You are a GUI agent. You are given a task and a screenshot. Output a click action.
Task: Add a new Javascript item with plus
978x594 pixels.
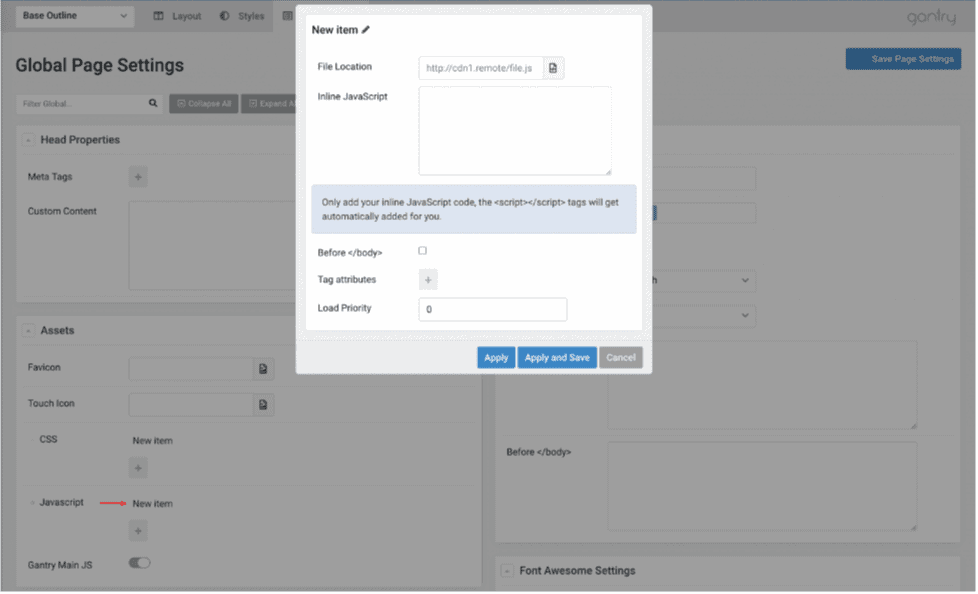point(139,531)
